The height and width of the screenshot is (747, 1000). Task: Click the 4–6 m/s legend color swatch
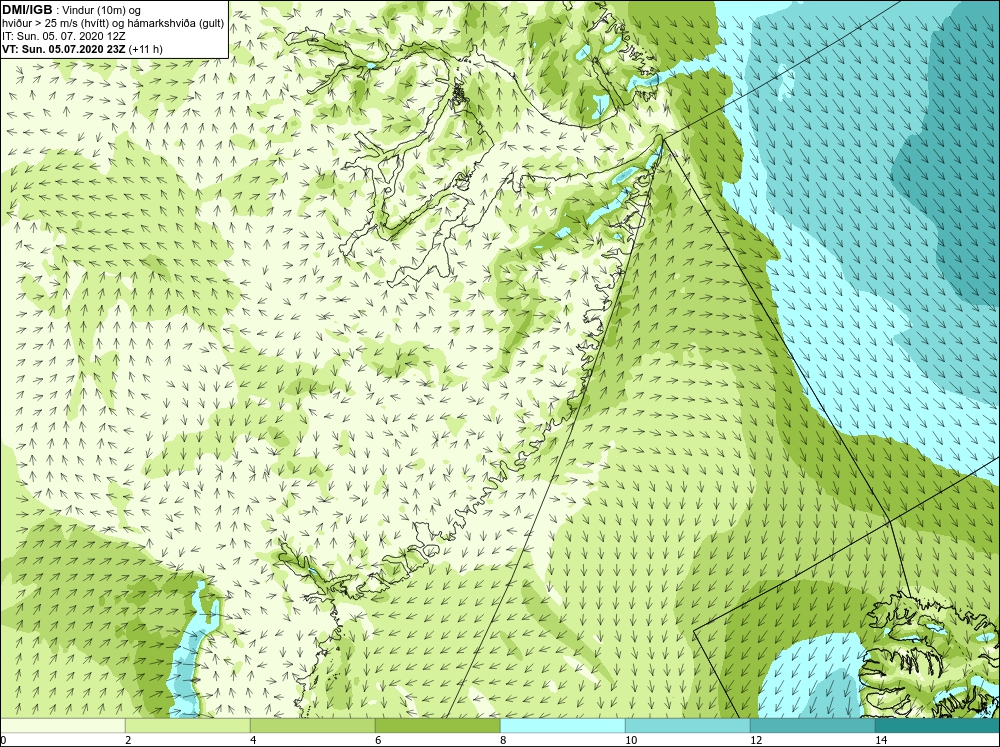coord(312,725)
